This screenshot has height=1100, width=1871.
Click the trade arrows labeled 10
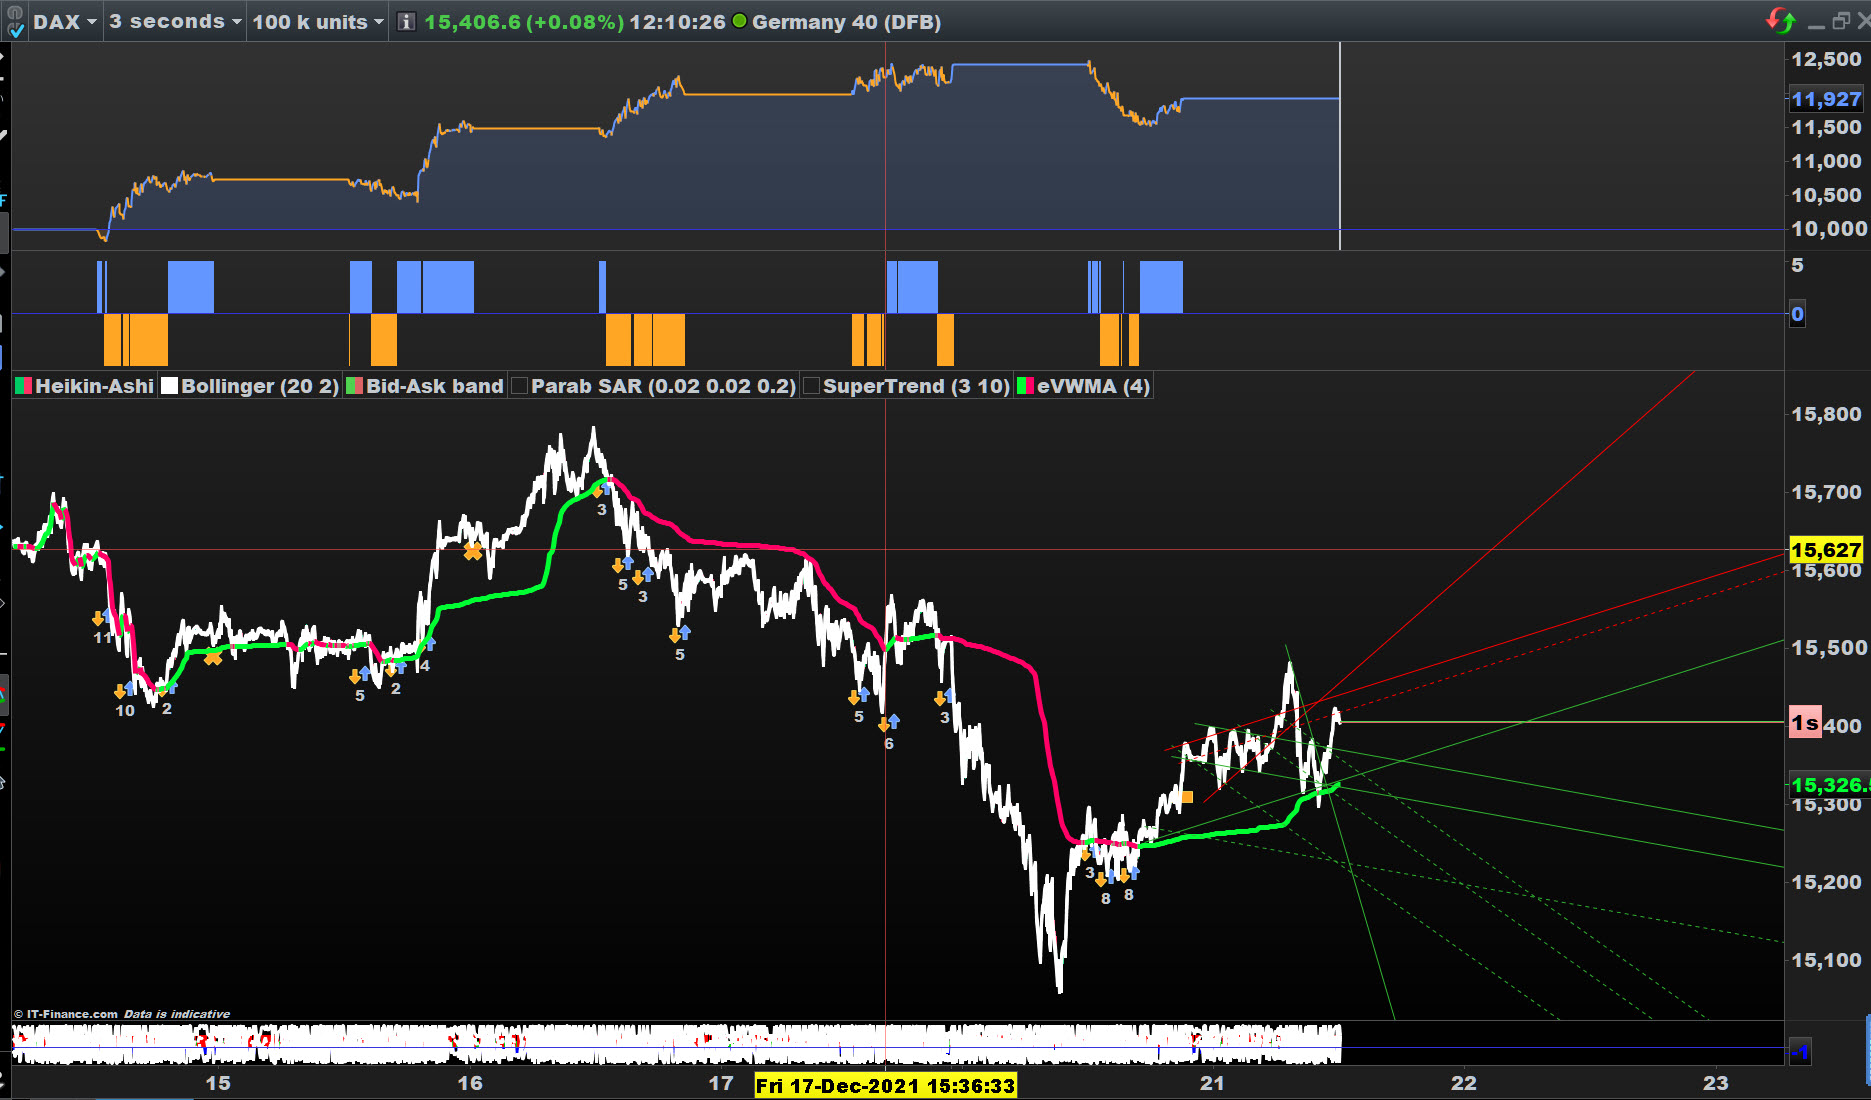coord(125,690)
